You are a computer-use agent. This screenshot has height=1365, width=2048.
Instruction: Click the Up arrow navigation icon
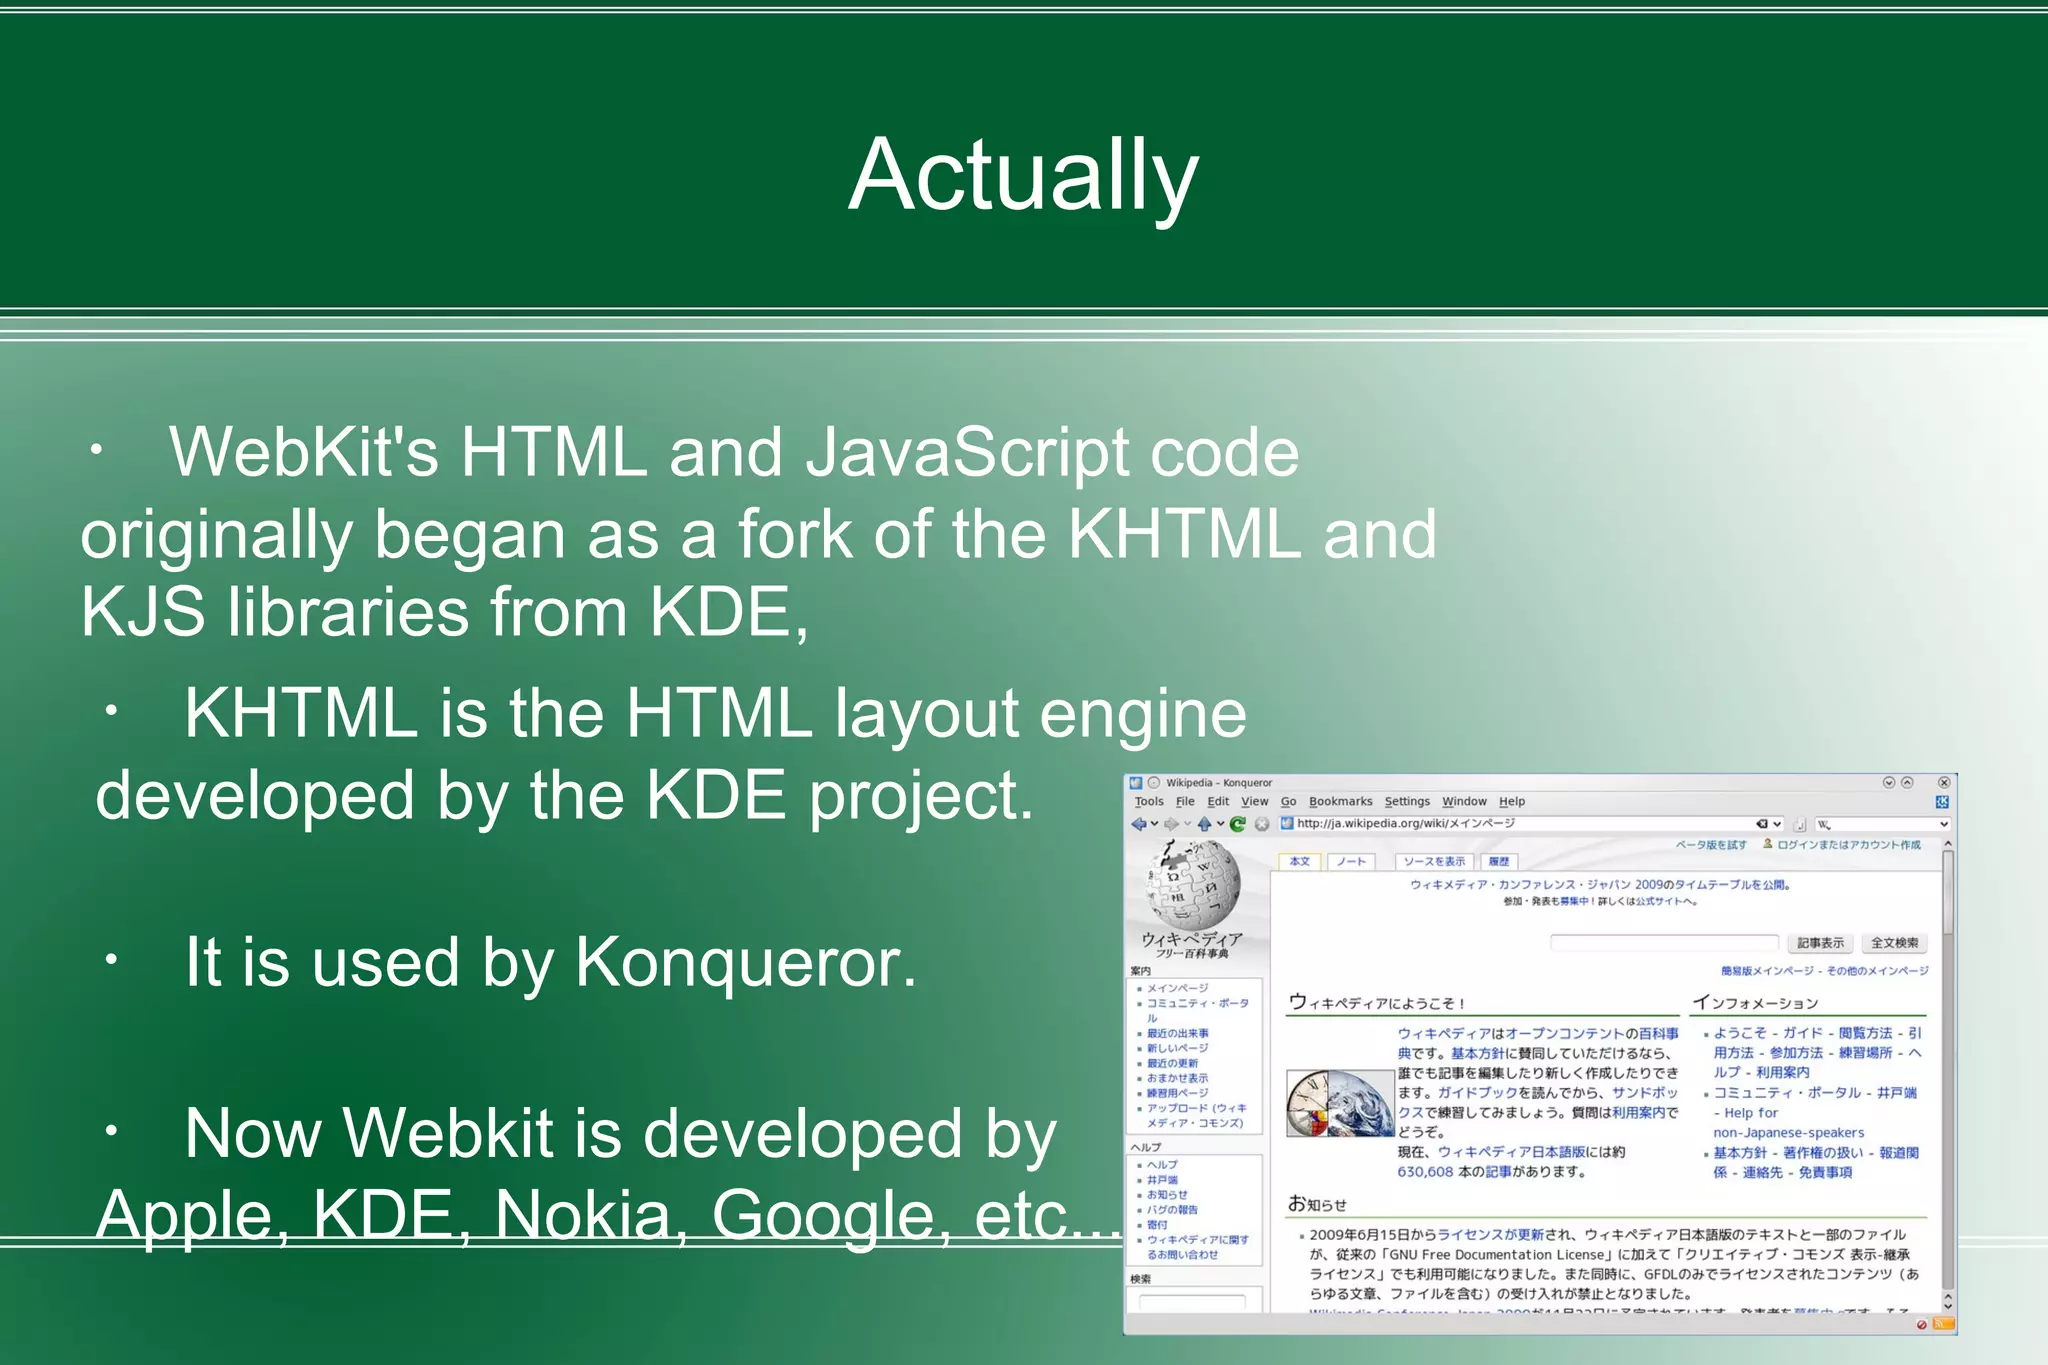(1204, 824)
